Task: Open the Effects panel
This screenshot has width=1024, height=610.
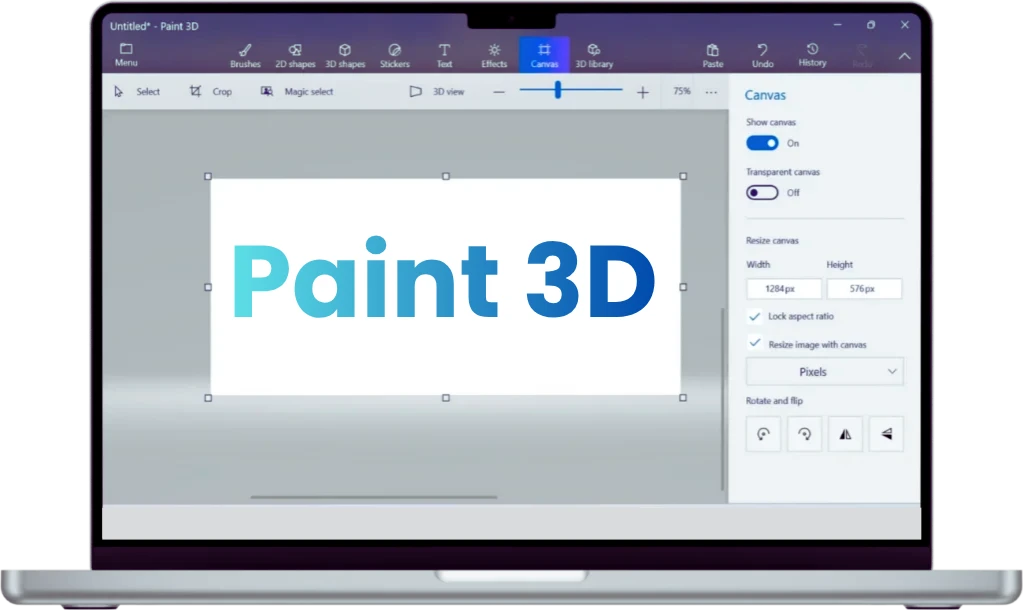Action: click(494, 55)
